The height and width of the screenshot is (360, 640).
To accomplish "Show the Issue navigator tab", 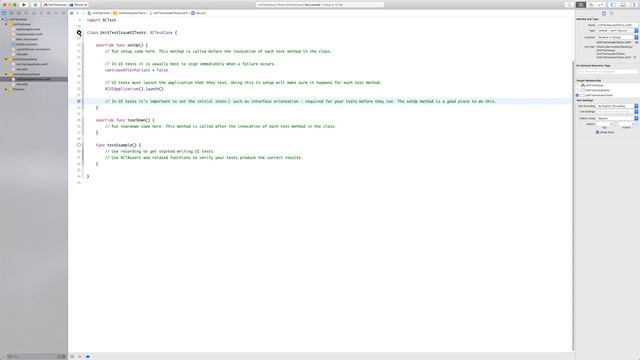I will [x=34, y=13].
